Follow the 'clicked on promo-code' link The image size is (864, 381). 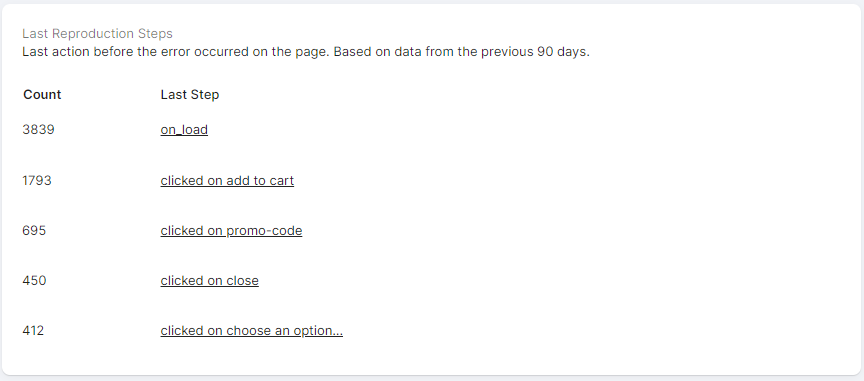click(231, 230)
